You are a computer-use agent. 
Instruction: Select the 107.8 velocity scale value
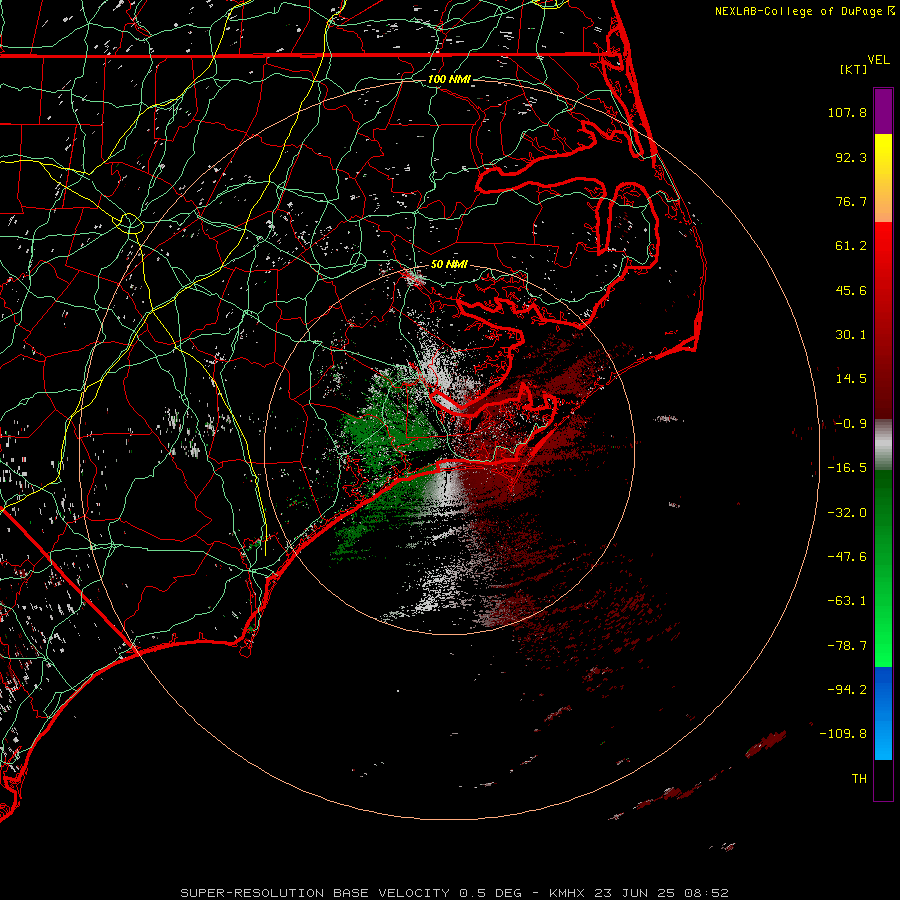point(847,112)
